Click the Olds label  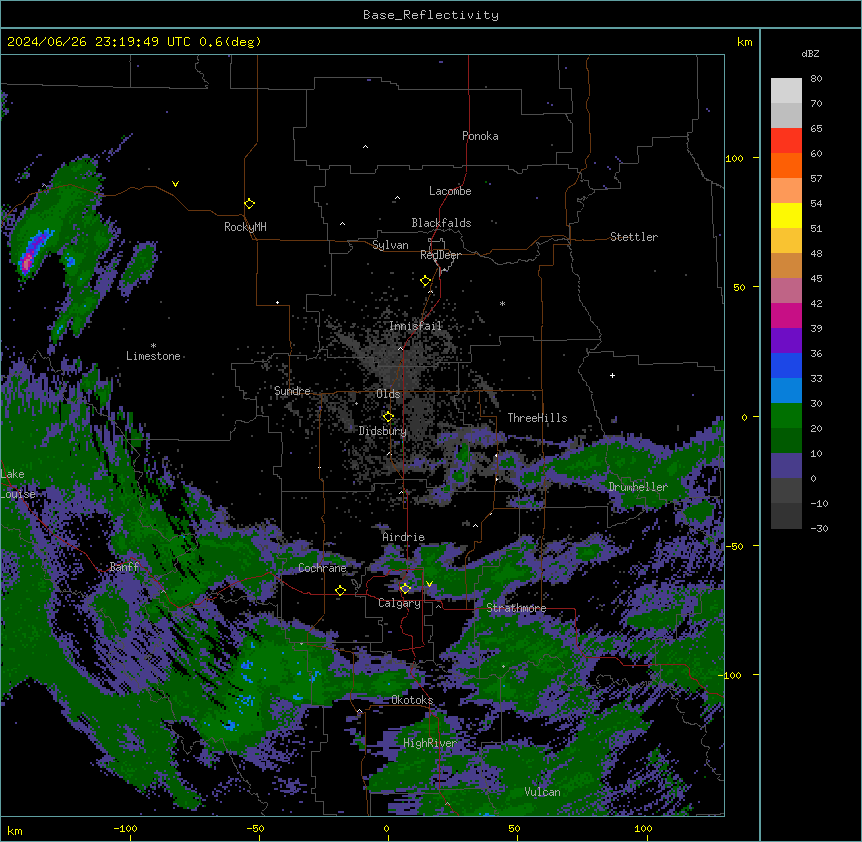click(388, 394)
